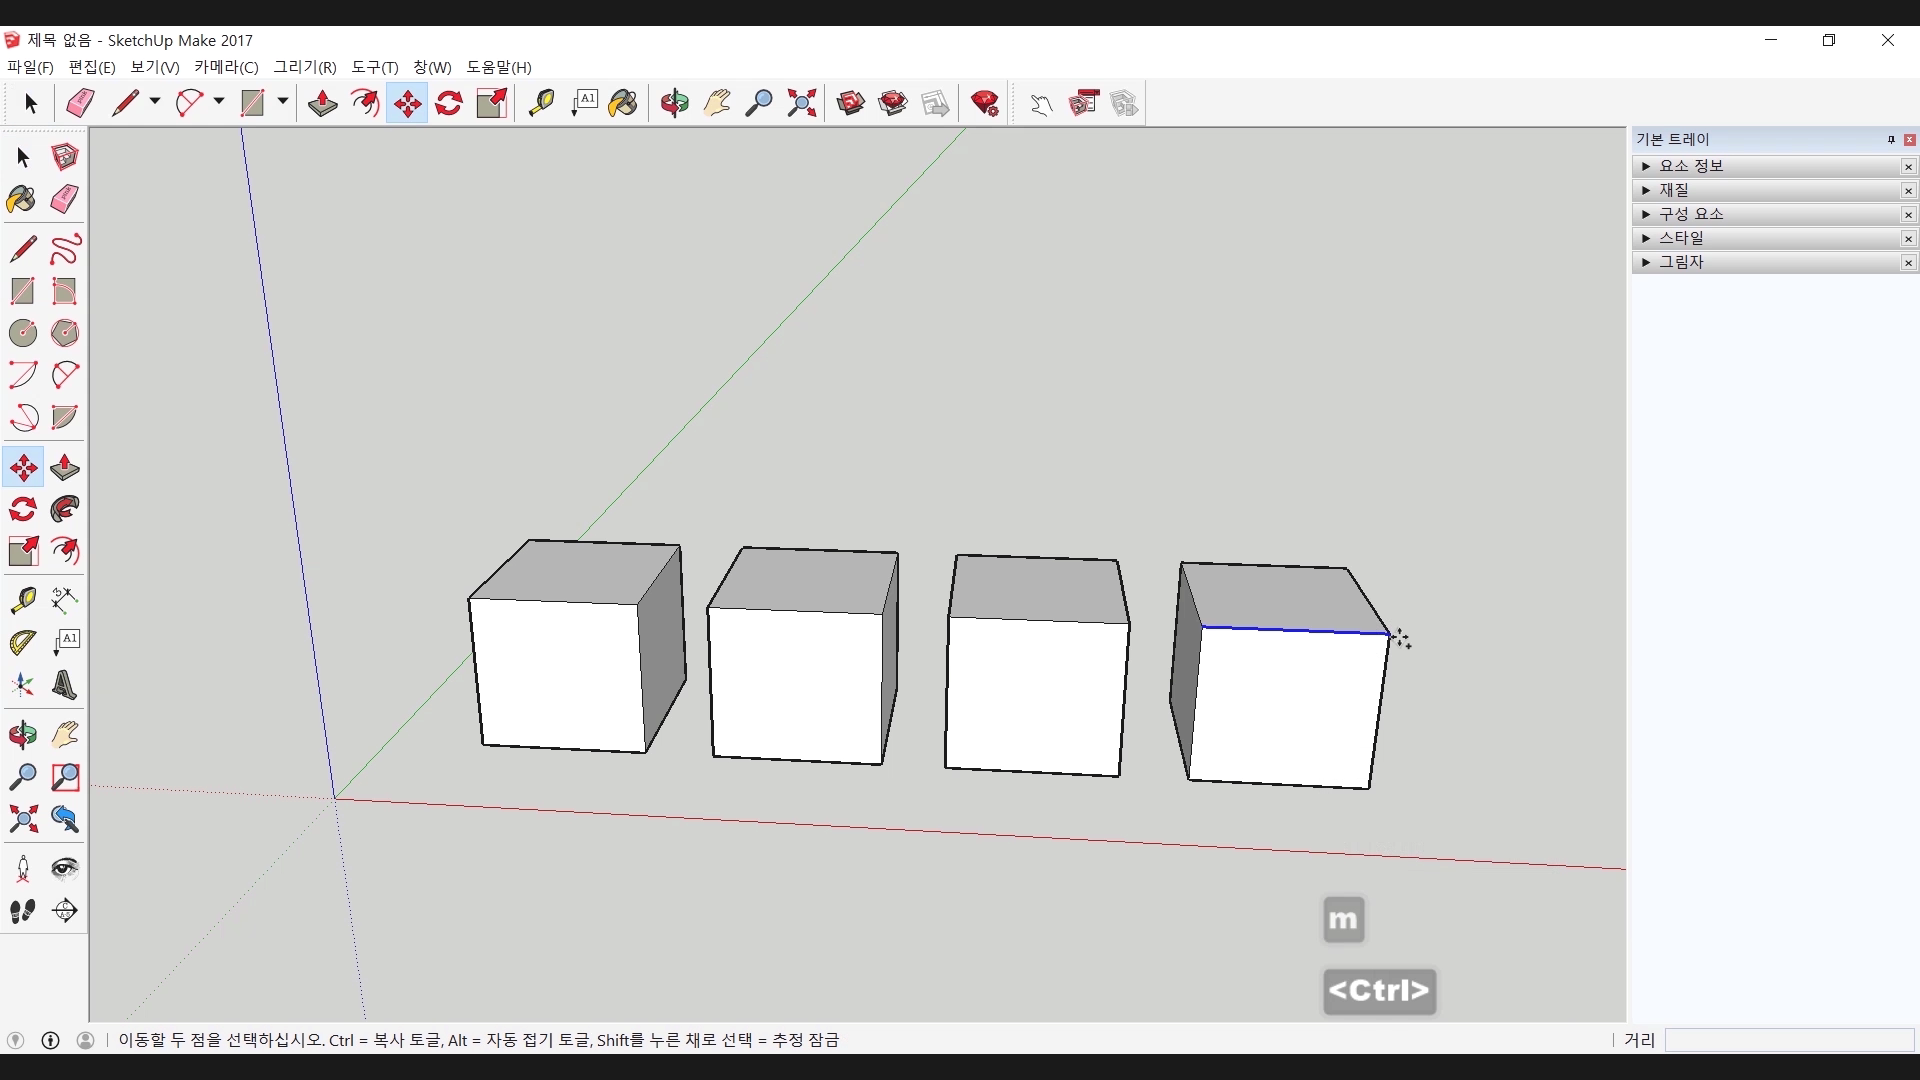Choose the Push/Pull tool in left toolbar
Viewport: 1920px width, 1080px height.
(x=65, y=468)
